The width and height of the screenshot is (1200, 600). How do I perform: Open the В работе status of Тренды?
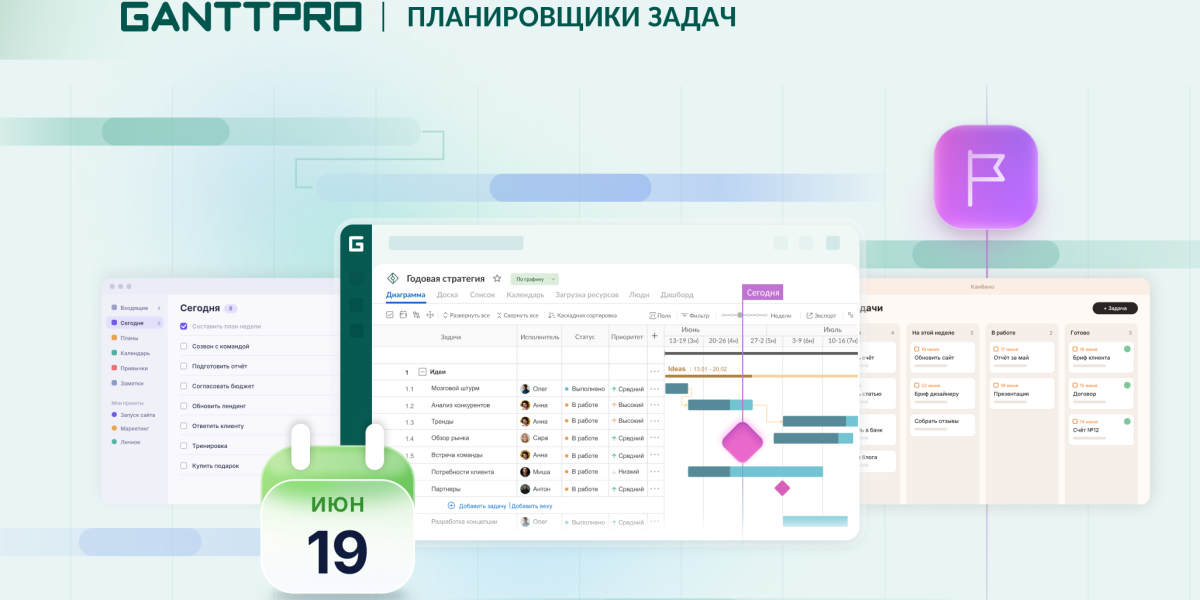pos(581,421)
